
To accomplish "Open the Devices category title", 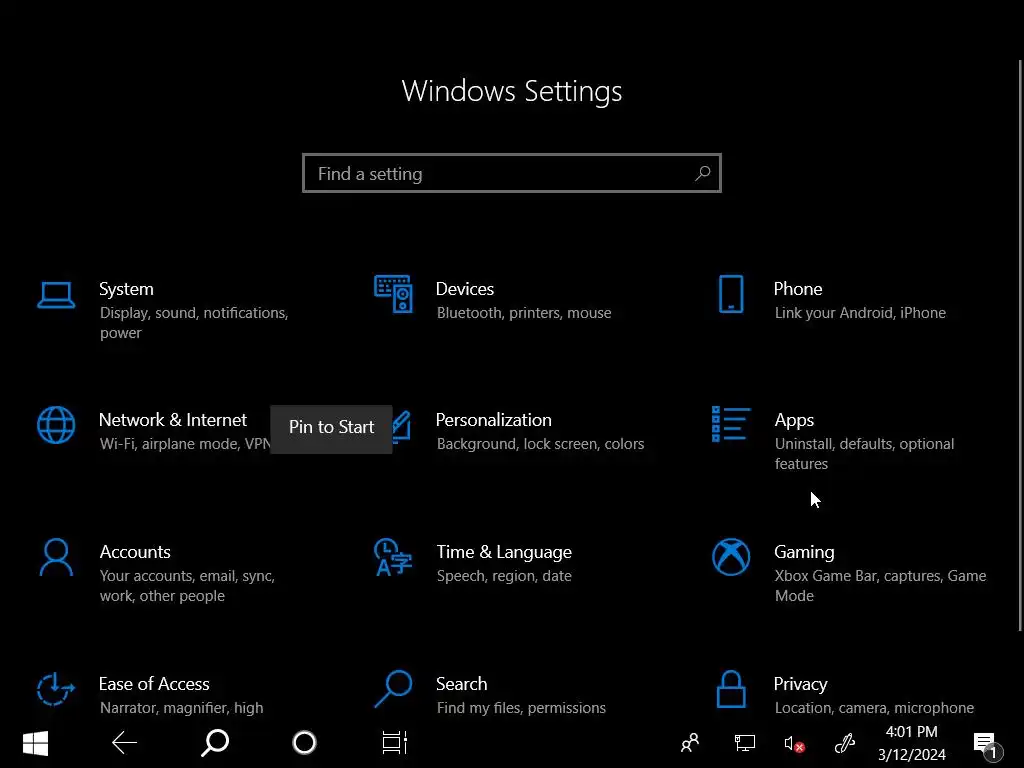I will pos(465,289).
